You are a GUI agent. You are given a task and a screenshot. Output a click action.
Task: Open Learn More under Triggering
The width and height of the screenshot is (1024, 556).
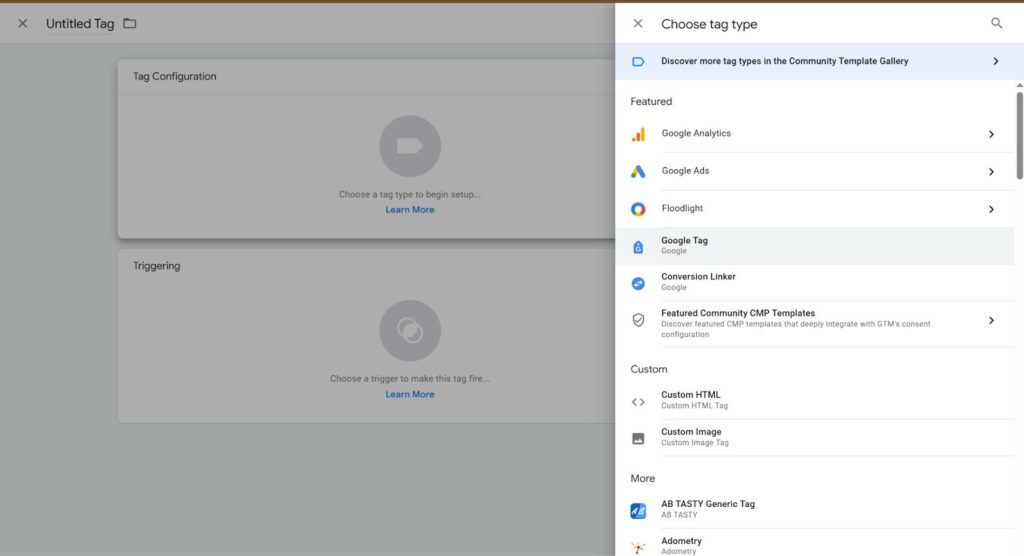409,395
